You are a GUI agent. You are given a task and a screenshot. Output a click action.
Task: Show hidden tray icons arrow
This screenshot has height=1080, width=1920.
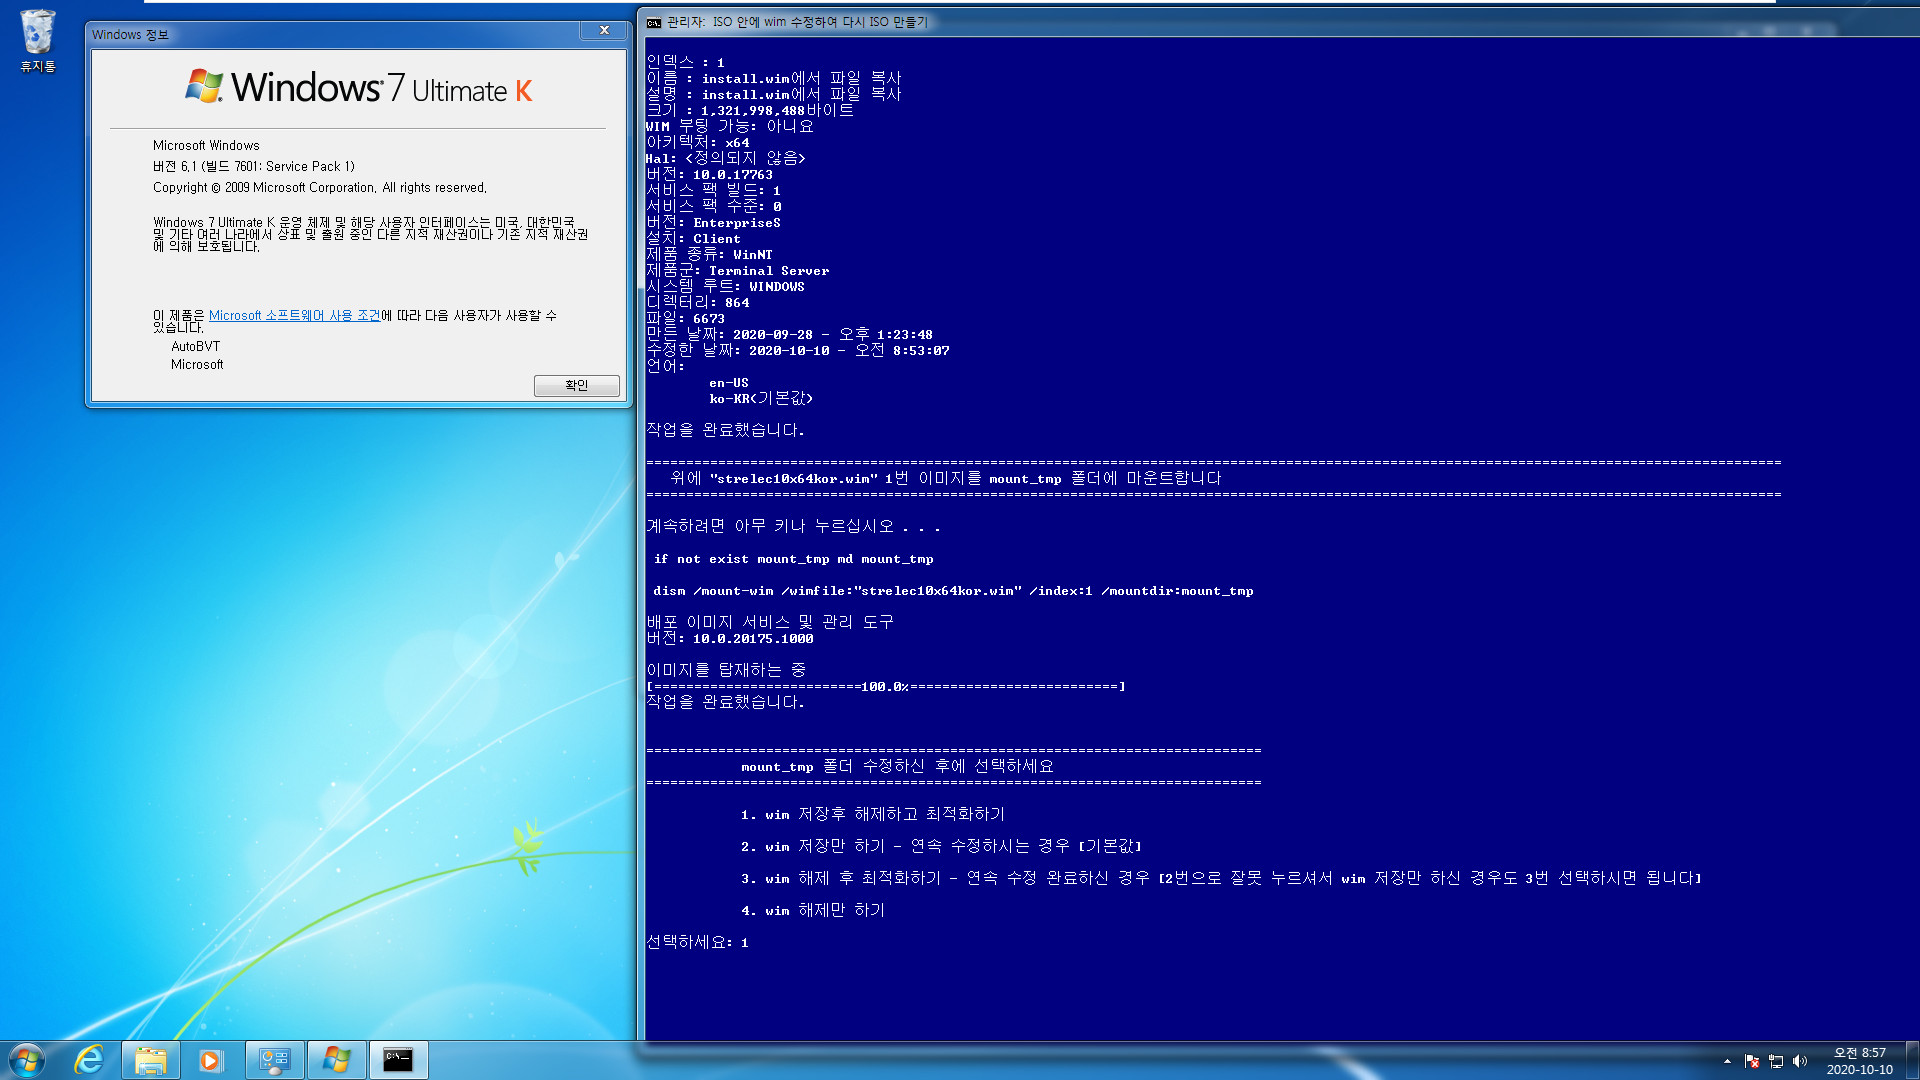pos(1727,1061)
